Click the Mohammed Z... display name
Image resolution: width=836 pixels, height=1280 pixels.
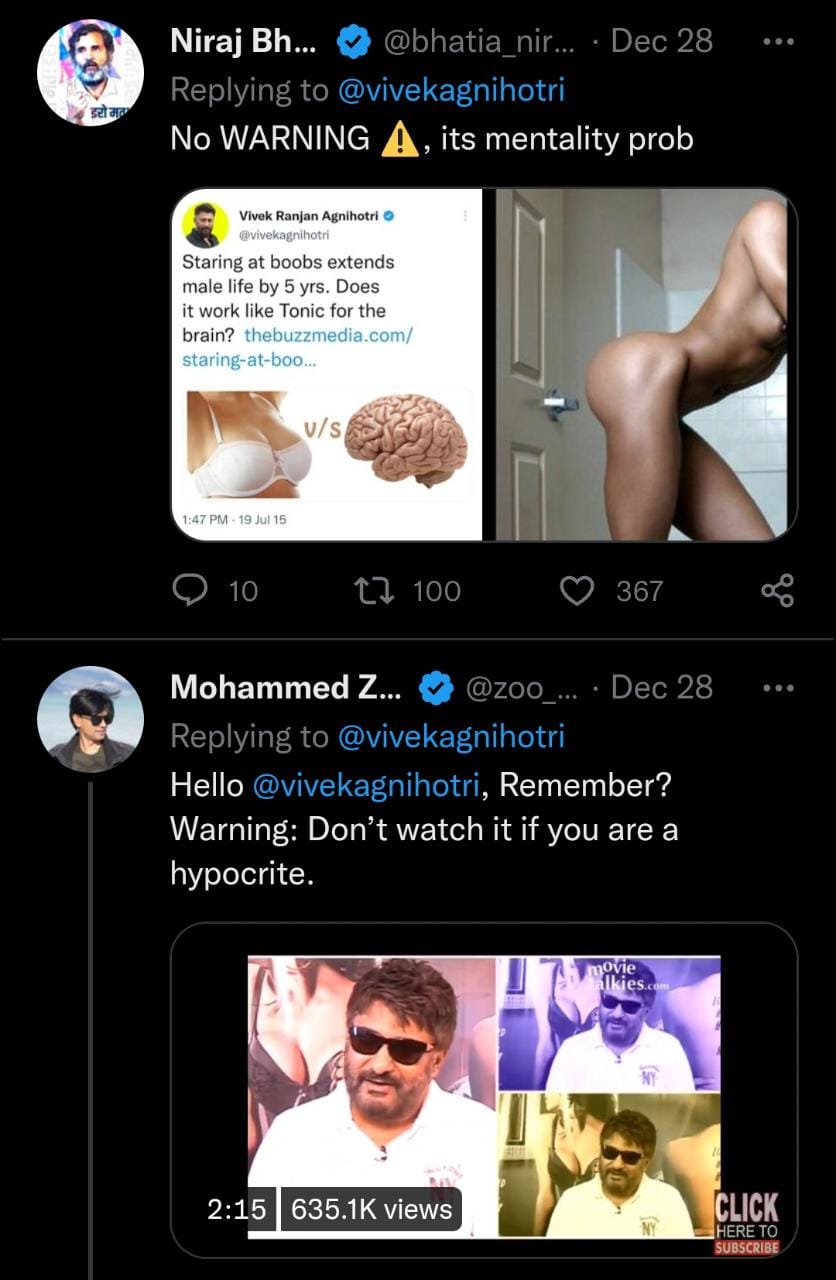[285, 688]
